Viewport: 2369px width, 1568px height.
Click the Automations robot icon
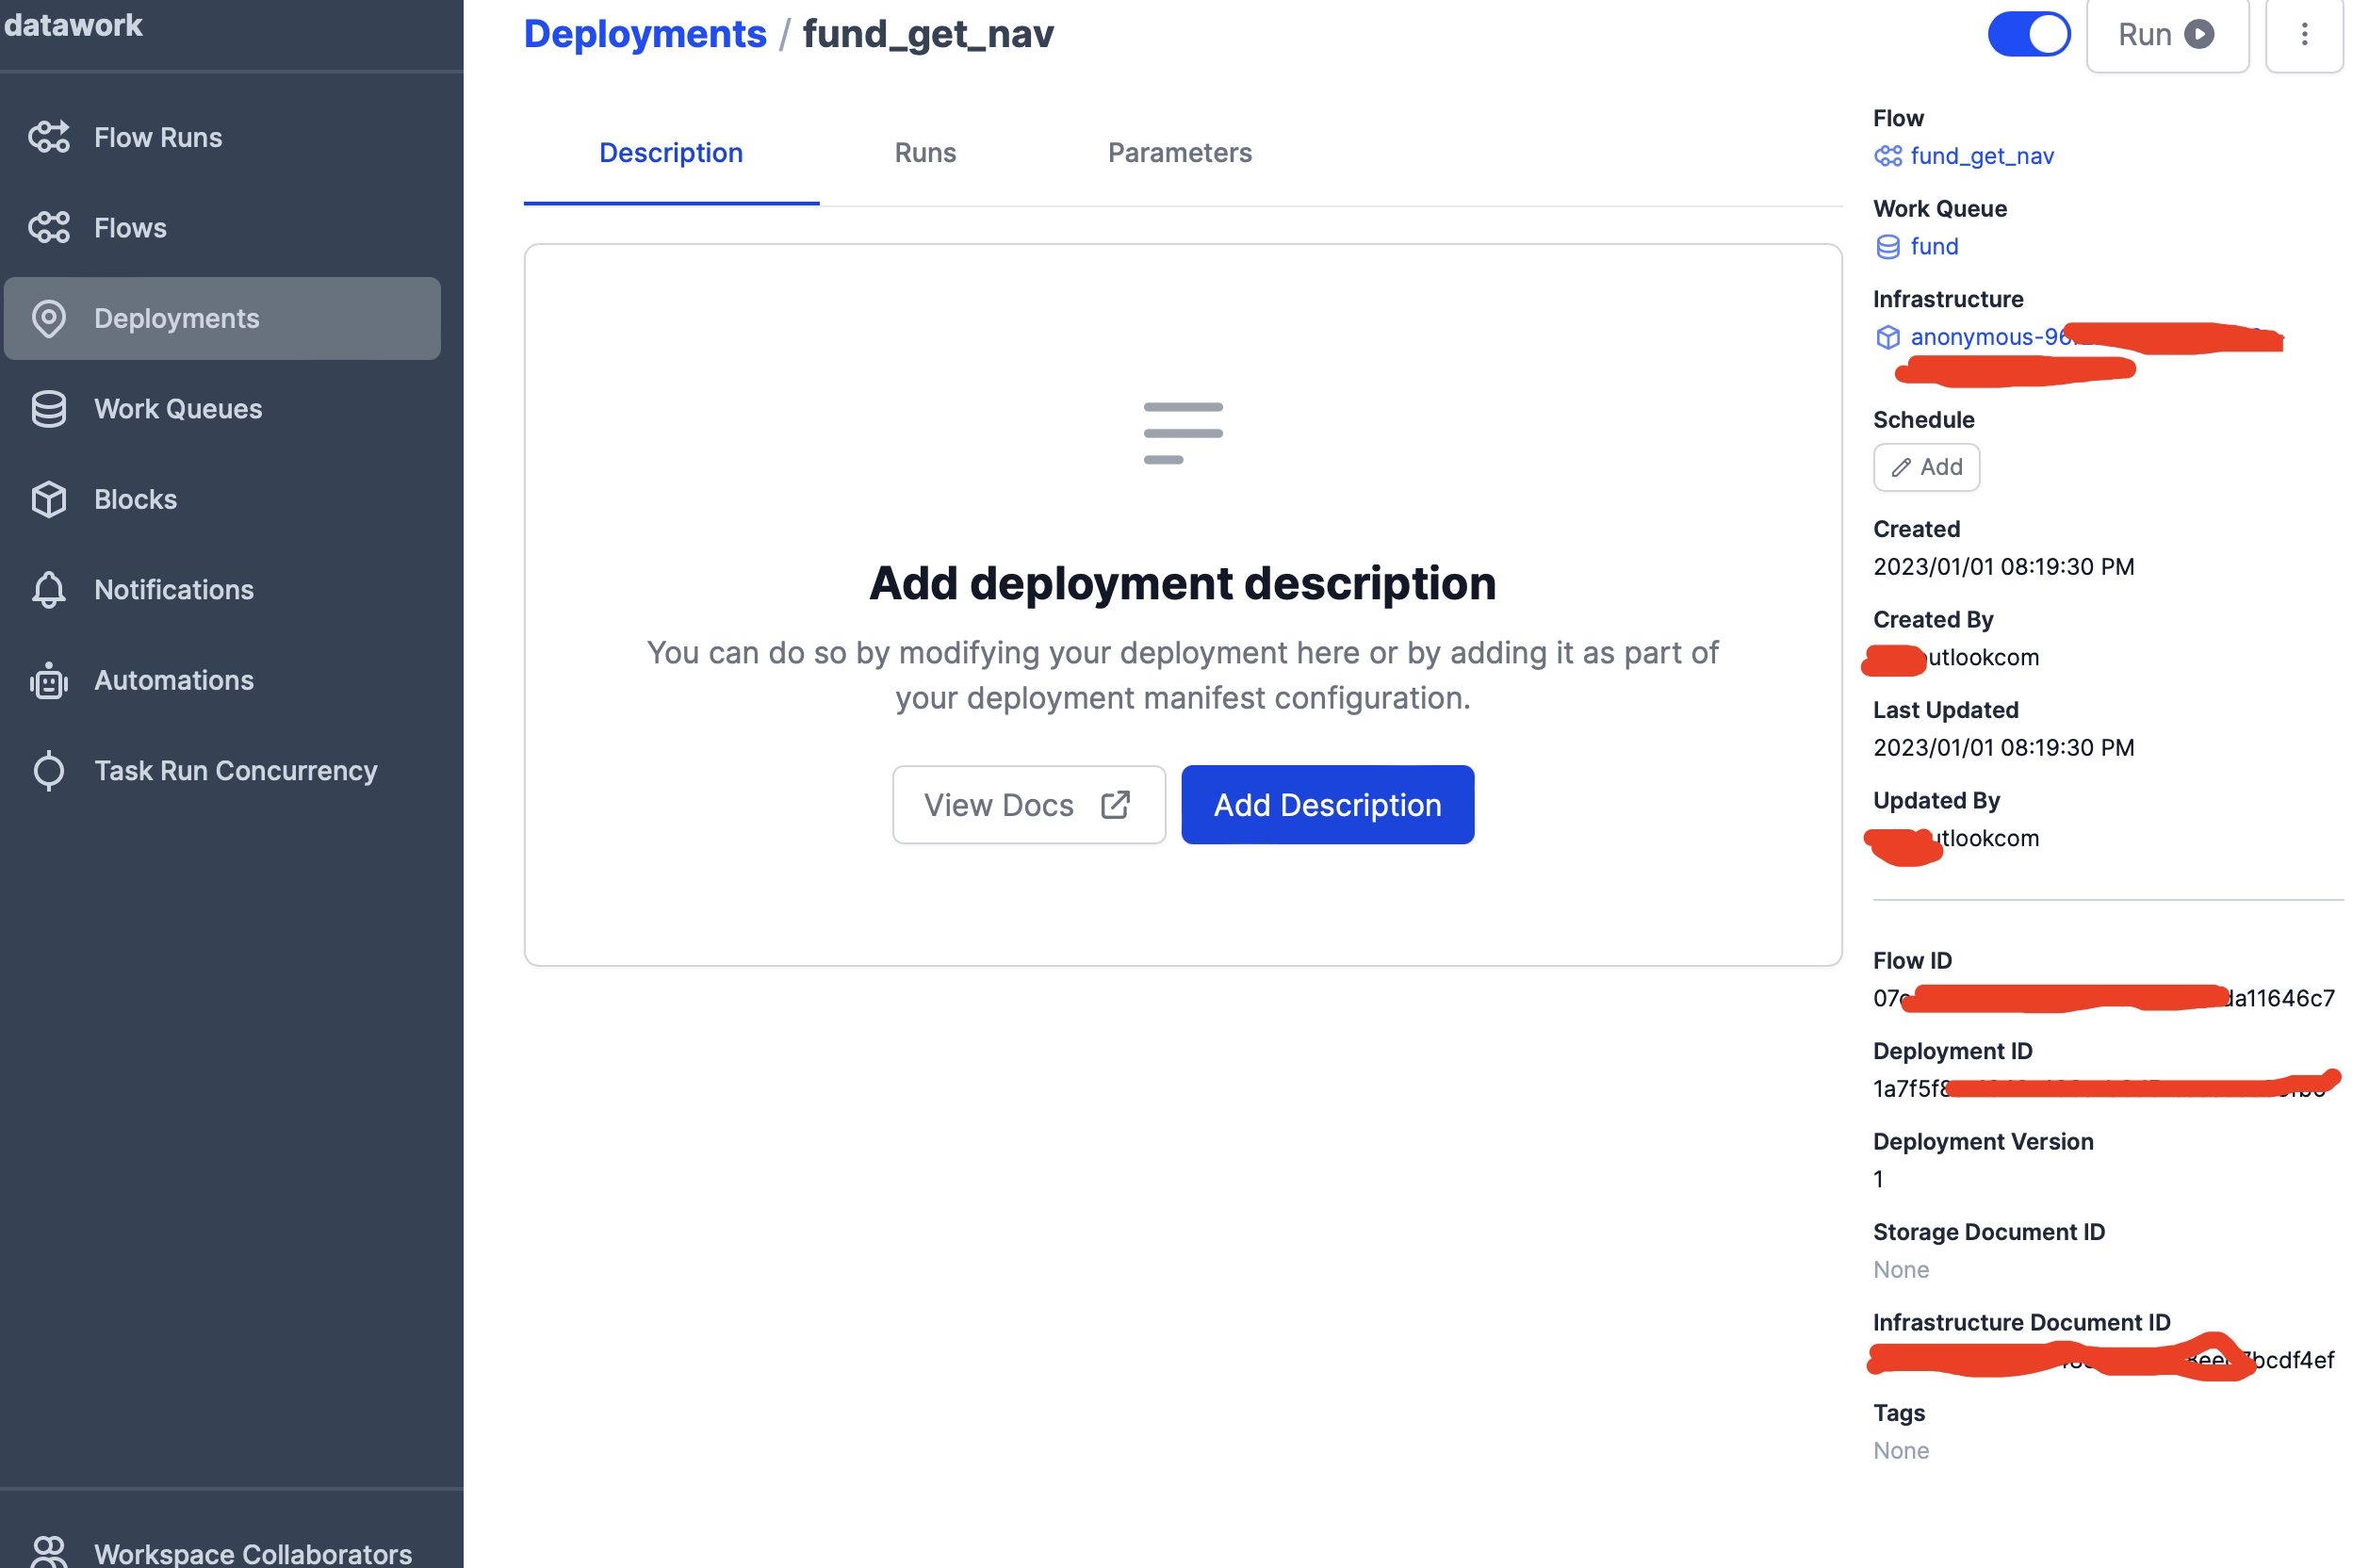pyautogui.click(x=48, y=680)
